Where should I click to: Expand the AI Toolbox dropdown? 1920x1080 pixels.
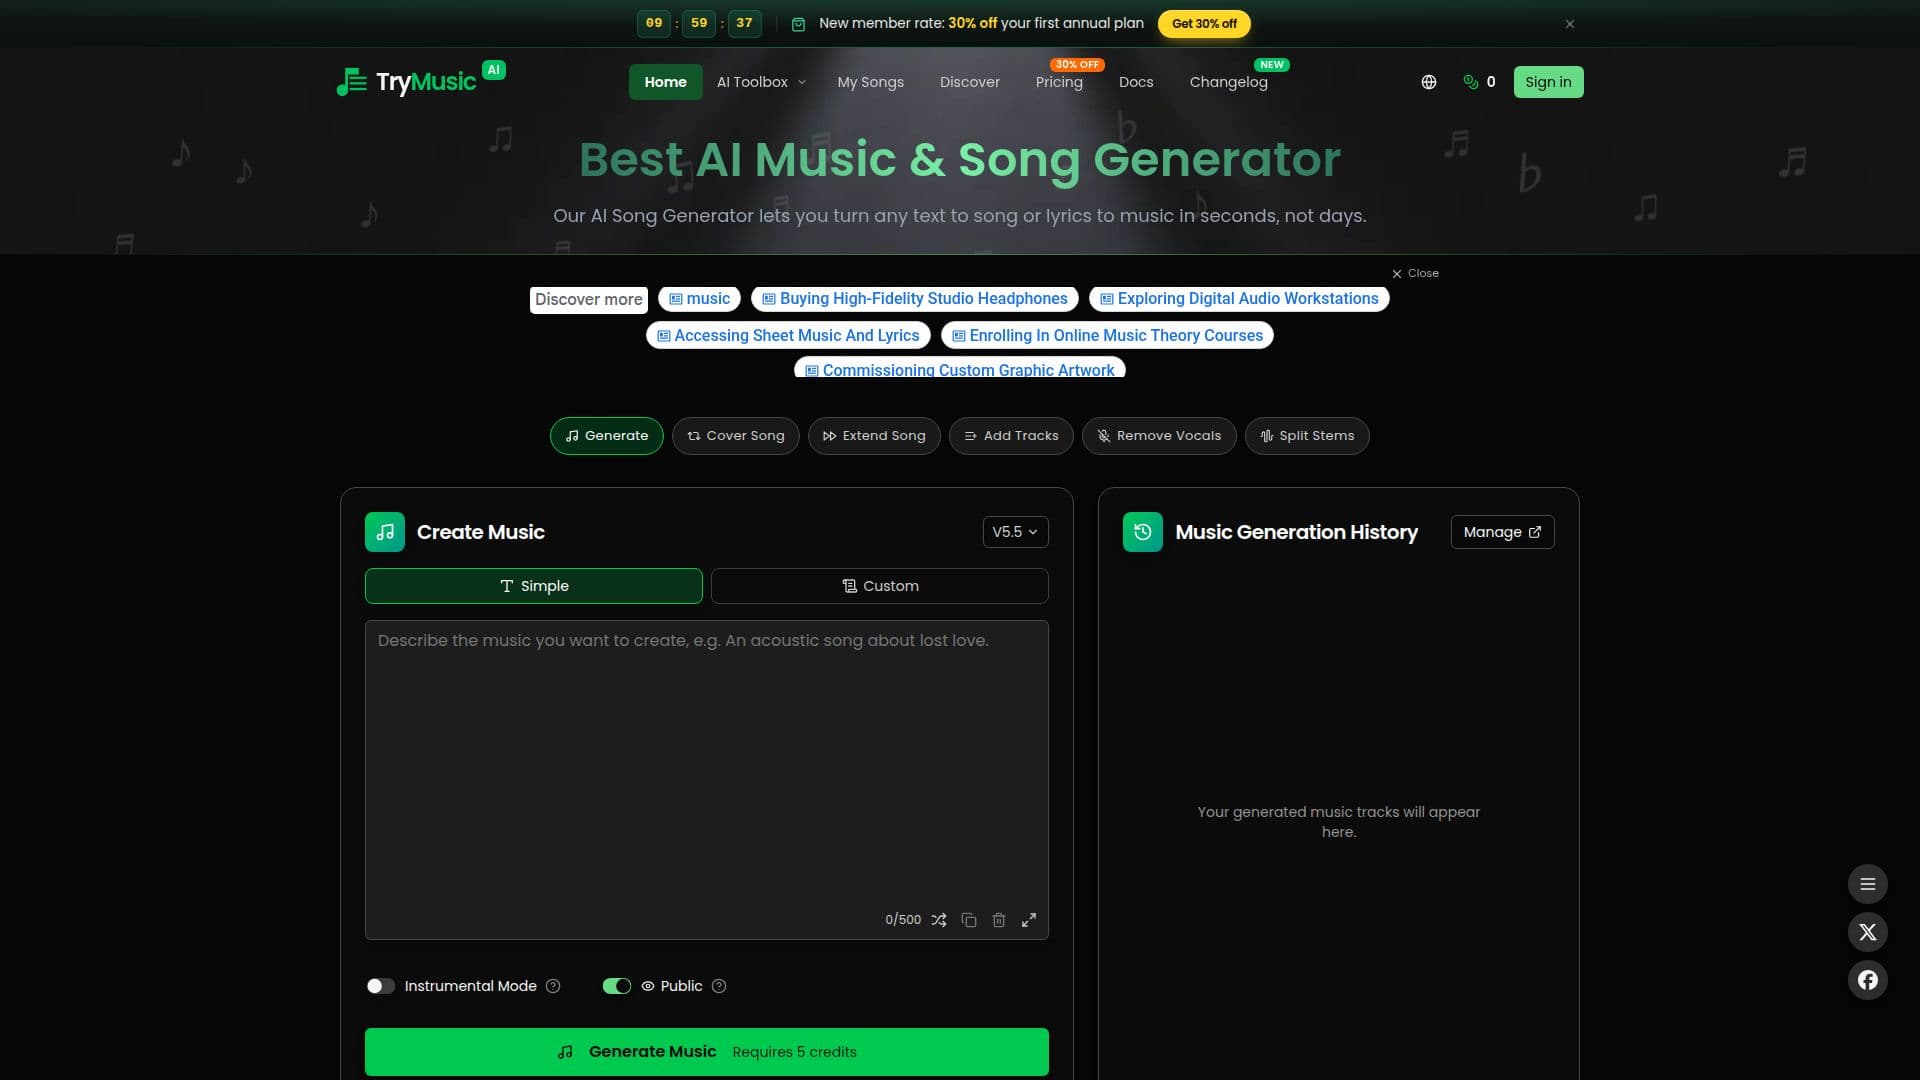760,82
